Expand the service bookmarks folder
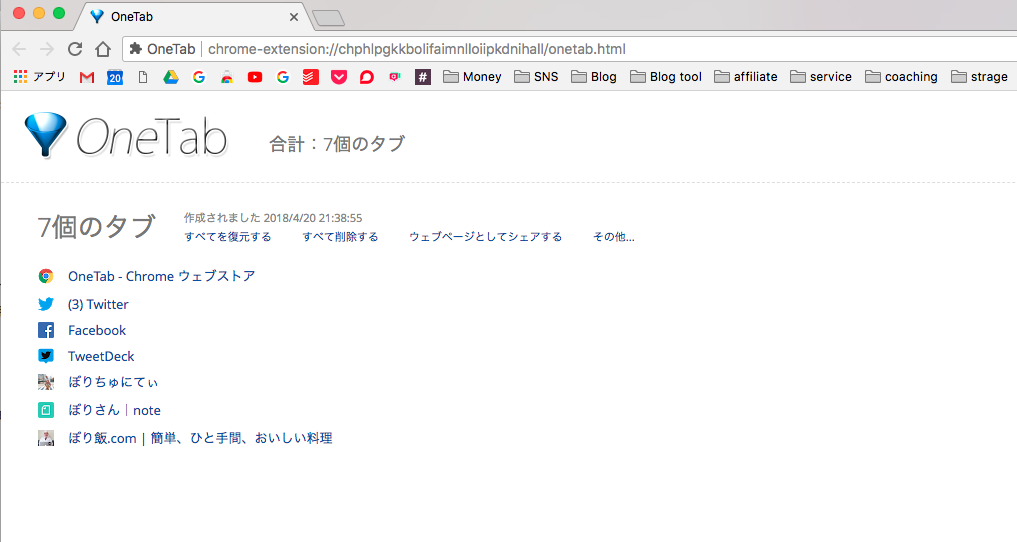 tap(820, 77)
